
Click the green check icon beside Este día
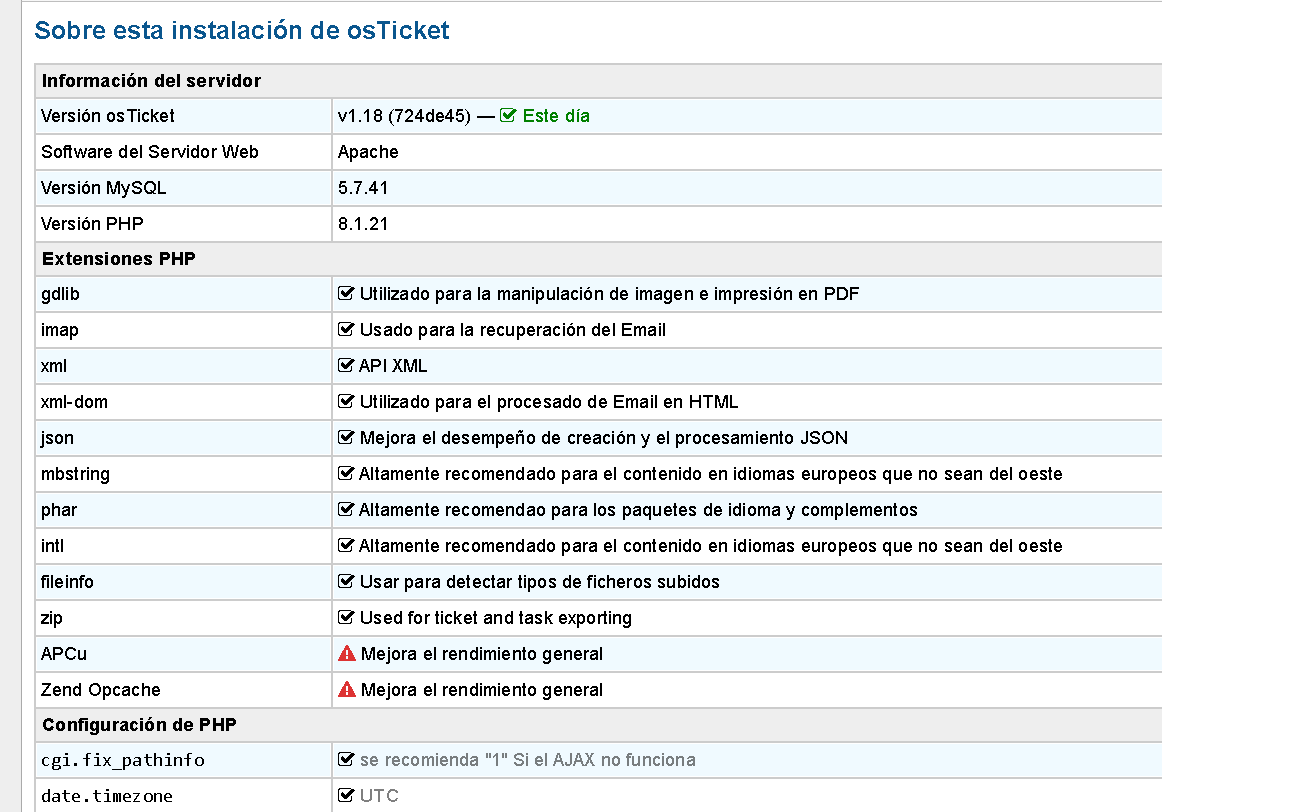(x=508, y=116)
